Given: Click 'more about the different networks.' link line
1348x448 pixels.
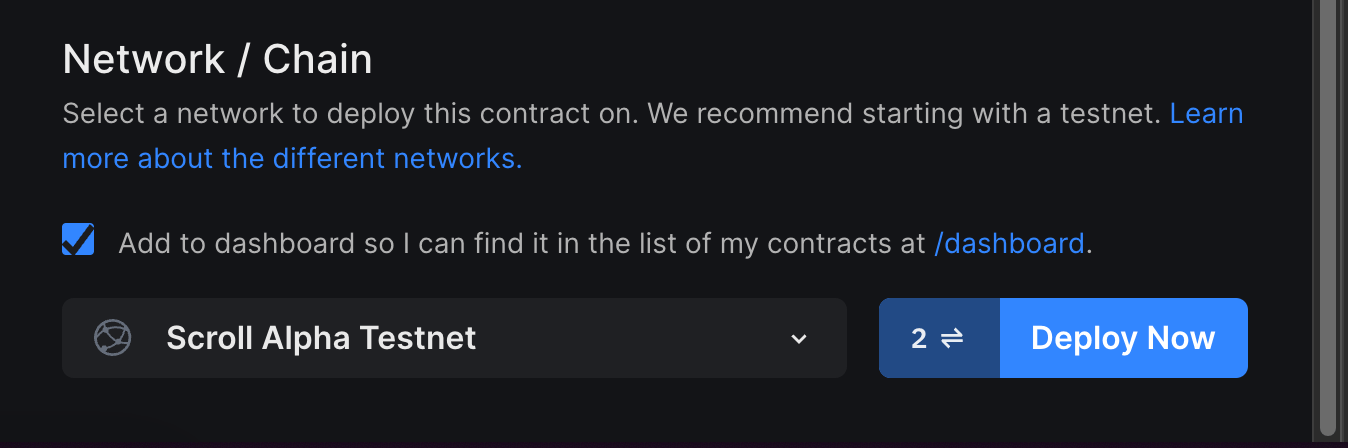Looking at the screenshot, I should tap(292, 158).
